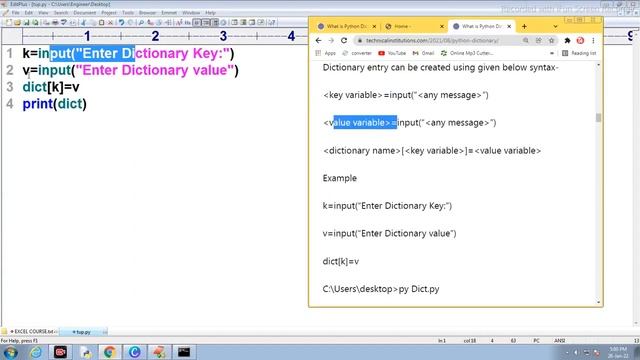Open Online Mp3 Cutter bookmark

coord(467,53)
